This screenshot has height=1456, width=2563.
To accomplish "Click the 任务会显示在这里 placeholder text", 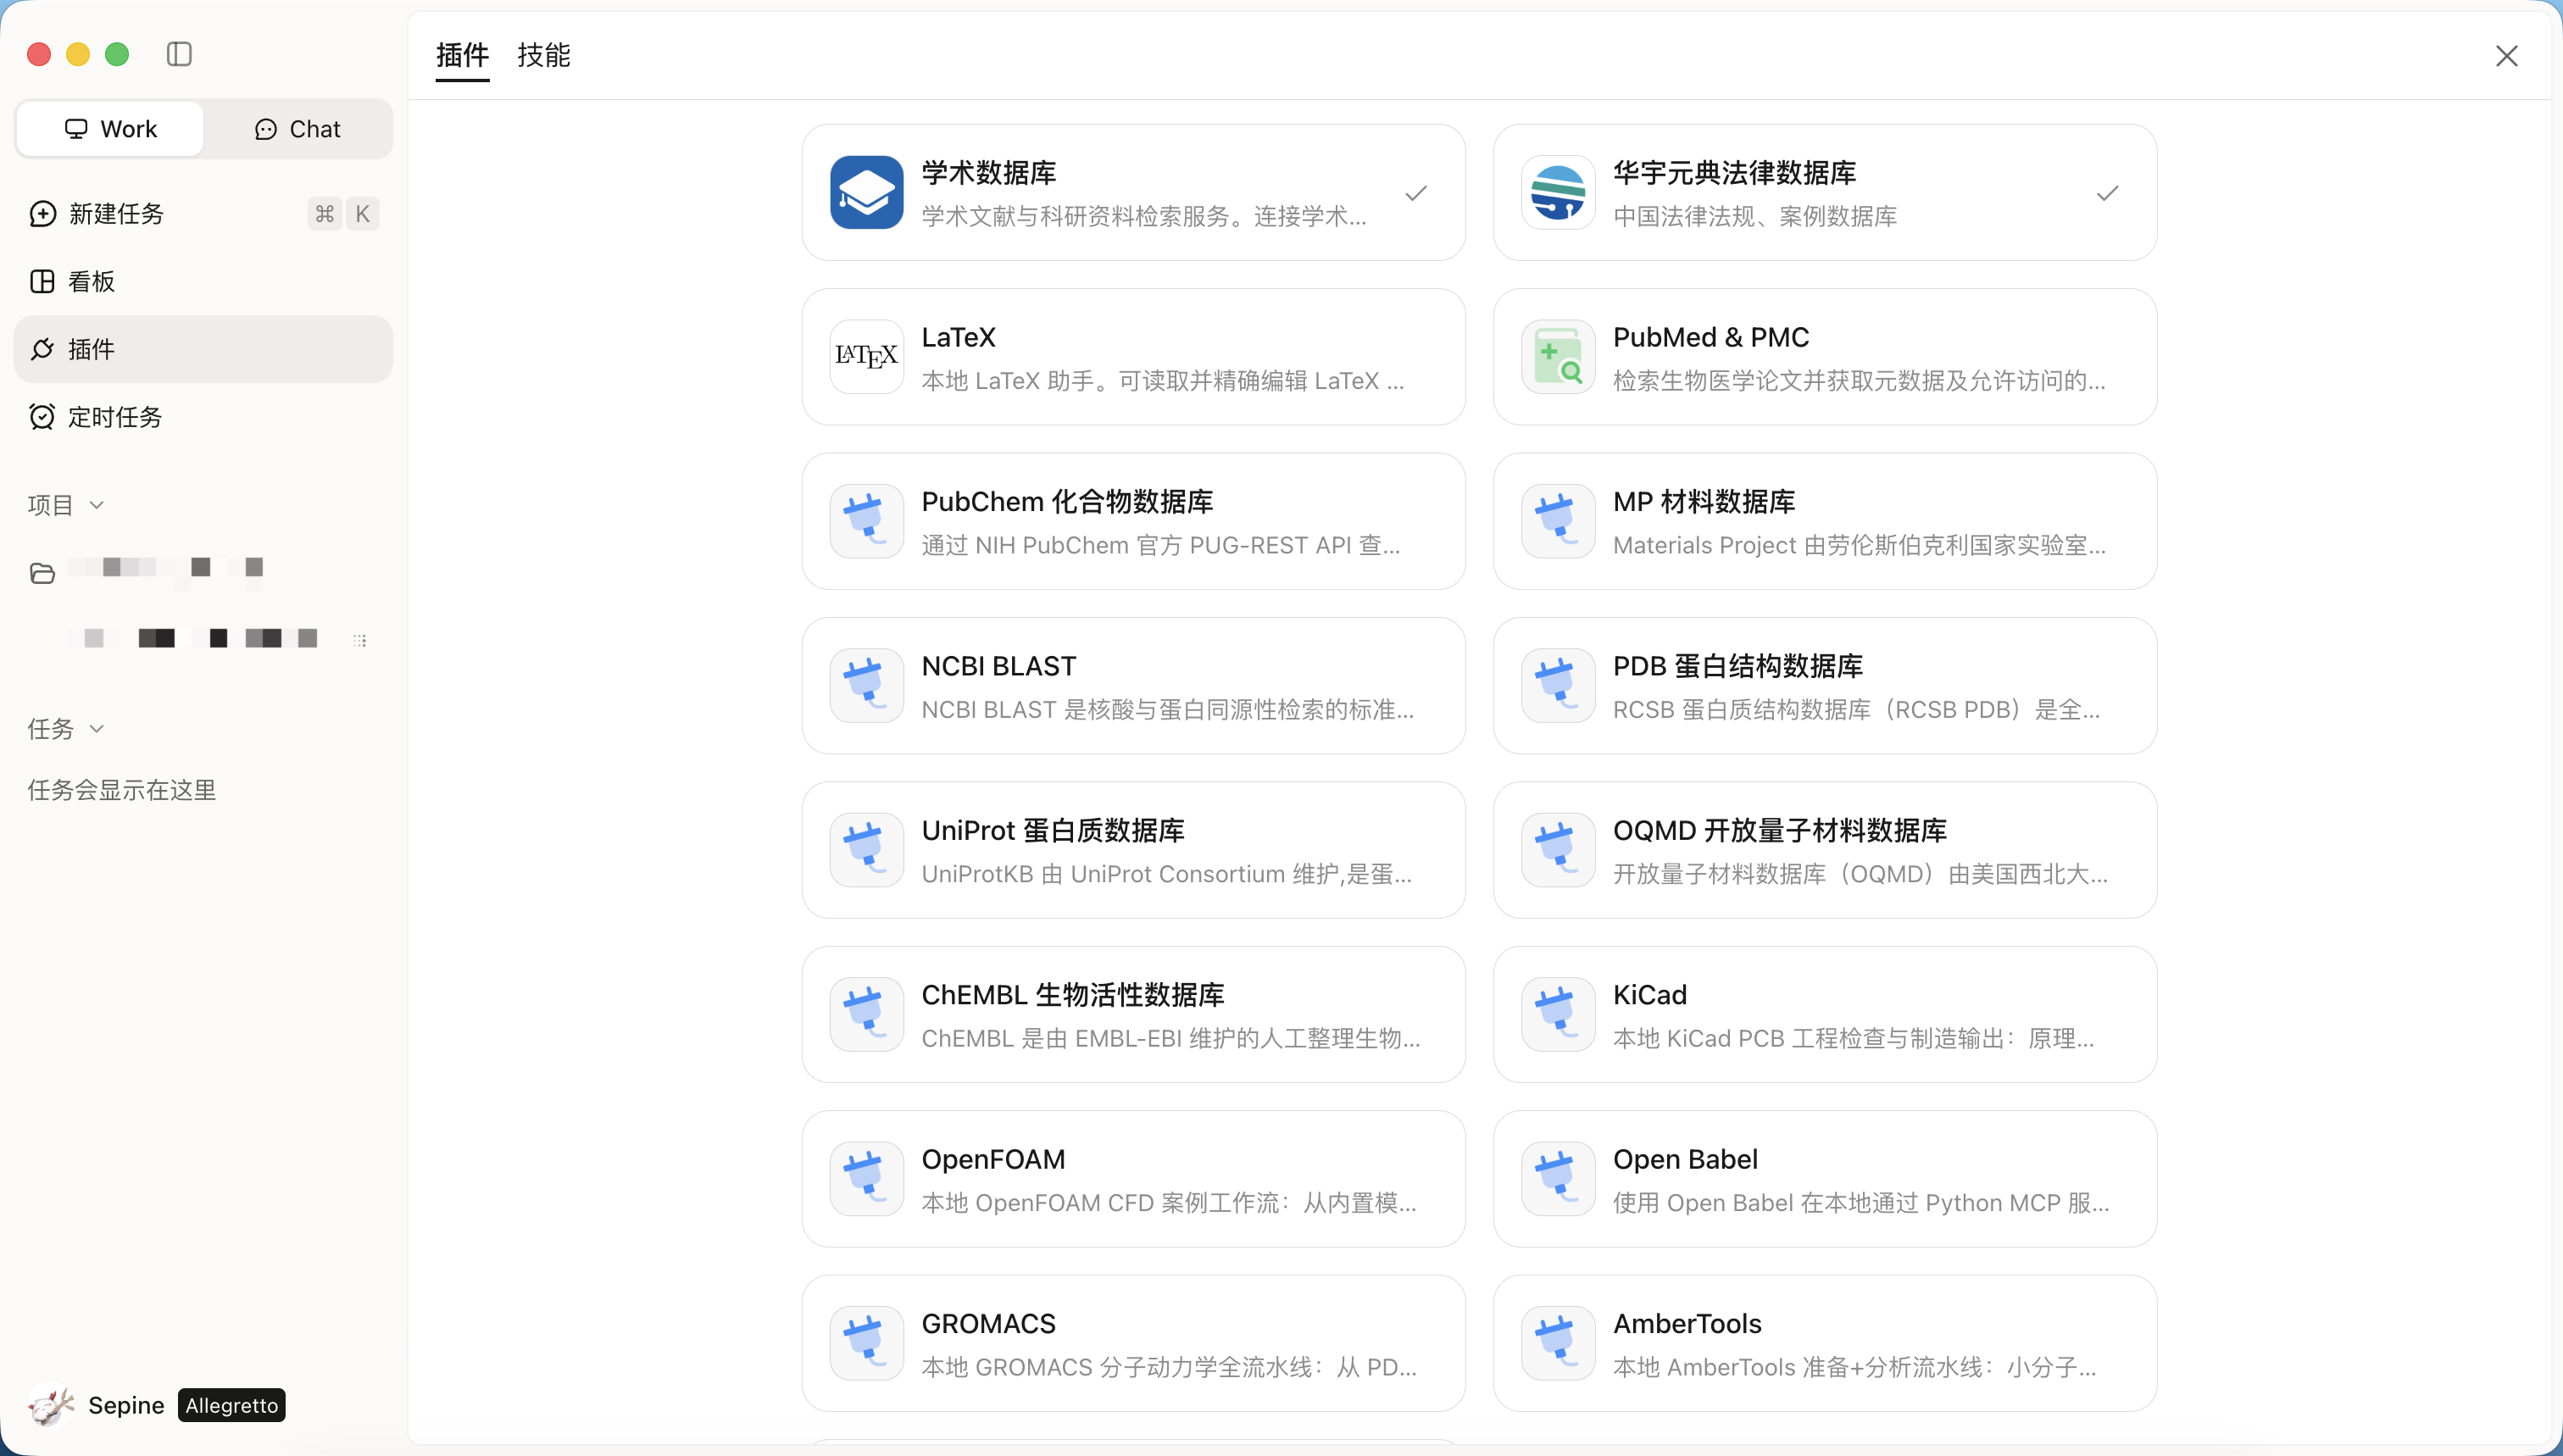I will (x=122, y=790).
